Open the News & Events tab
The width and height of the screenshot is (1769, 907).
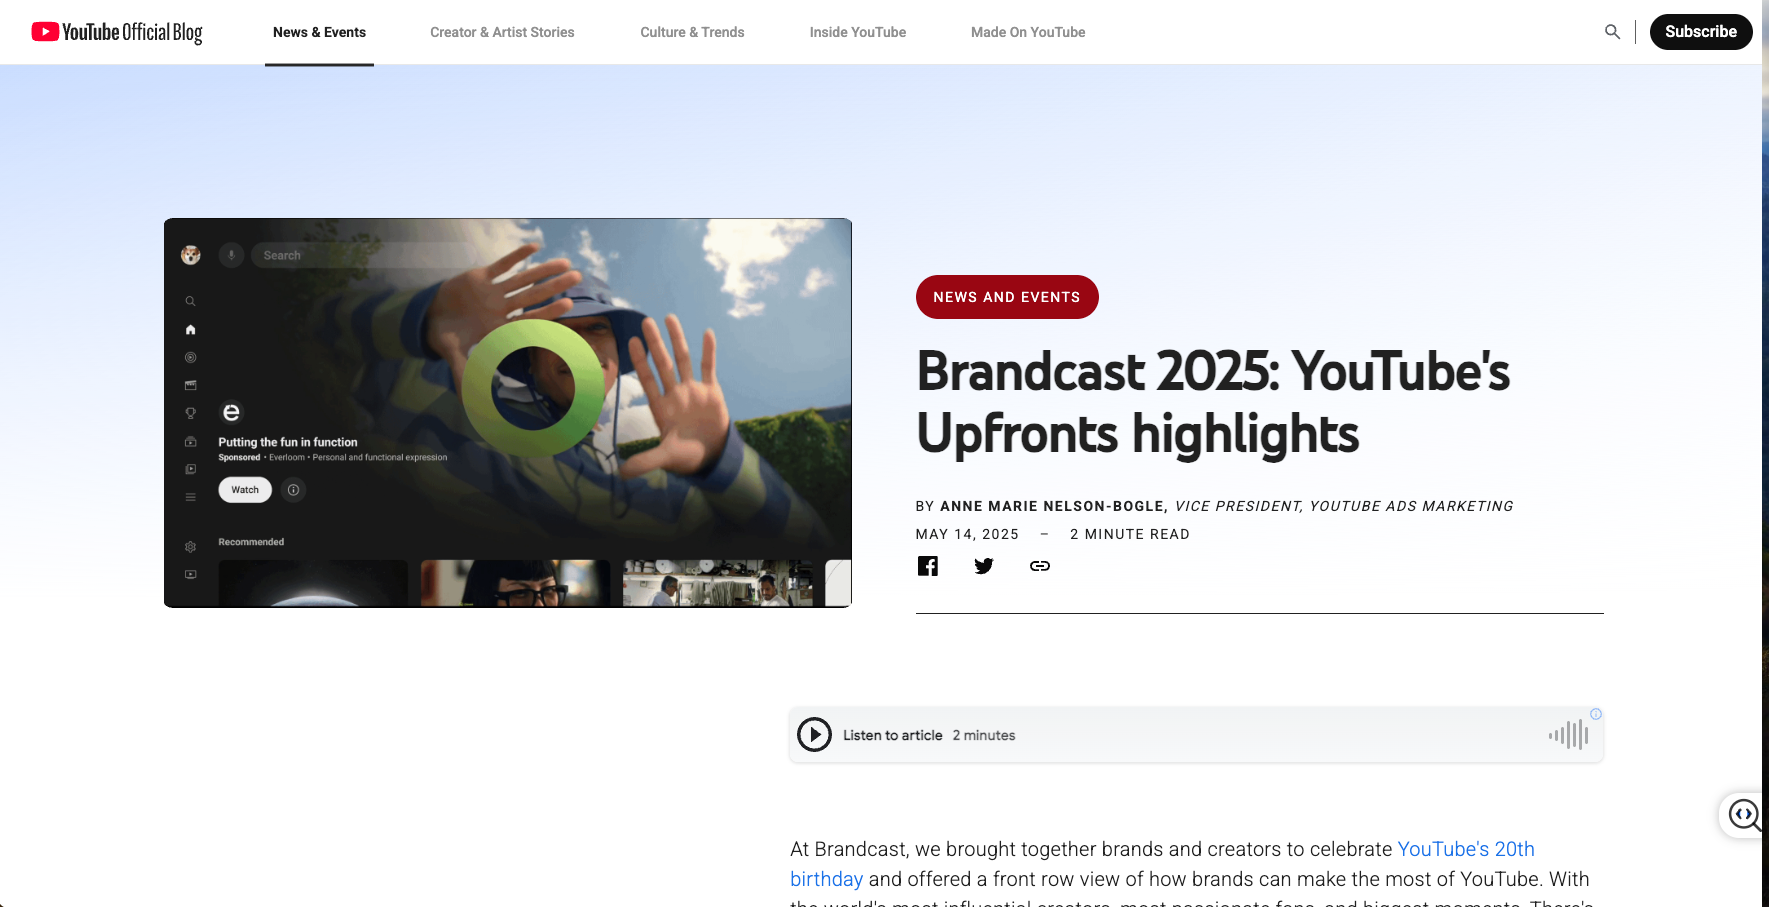319,32
